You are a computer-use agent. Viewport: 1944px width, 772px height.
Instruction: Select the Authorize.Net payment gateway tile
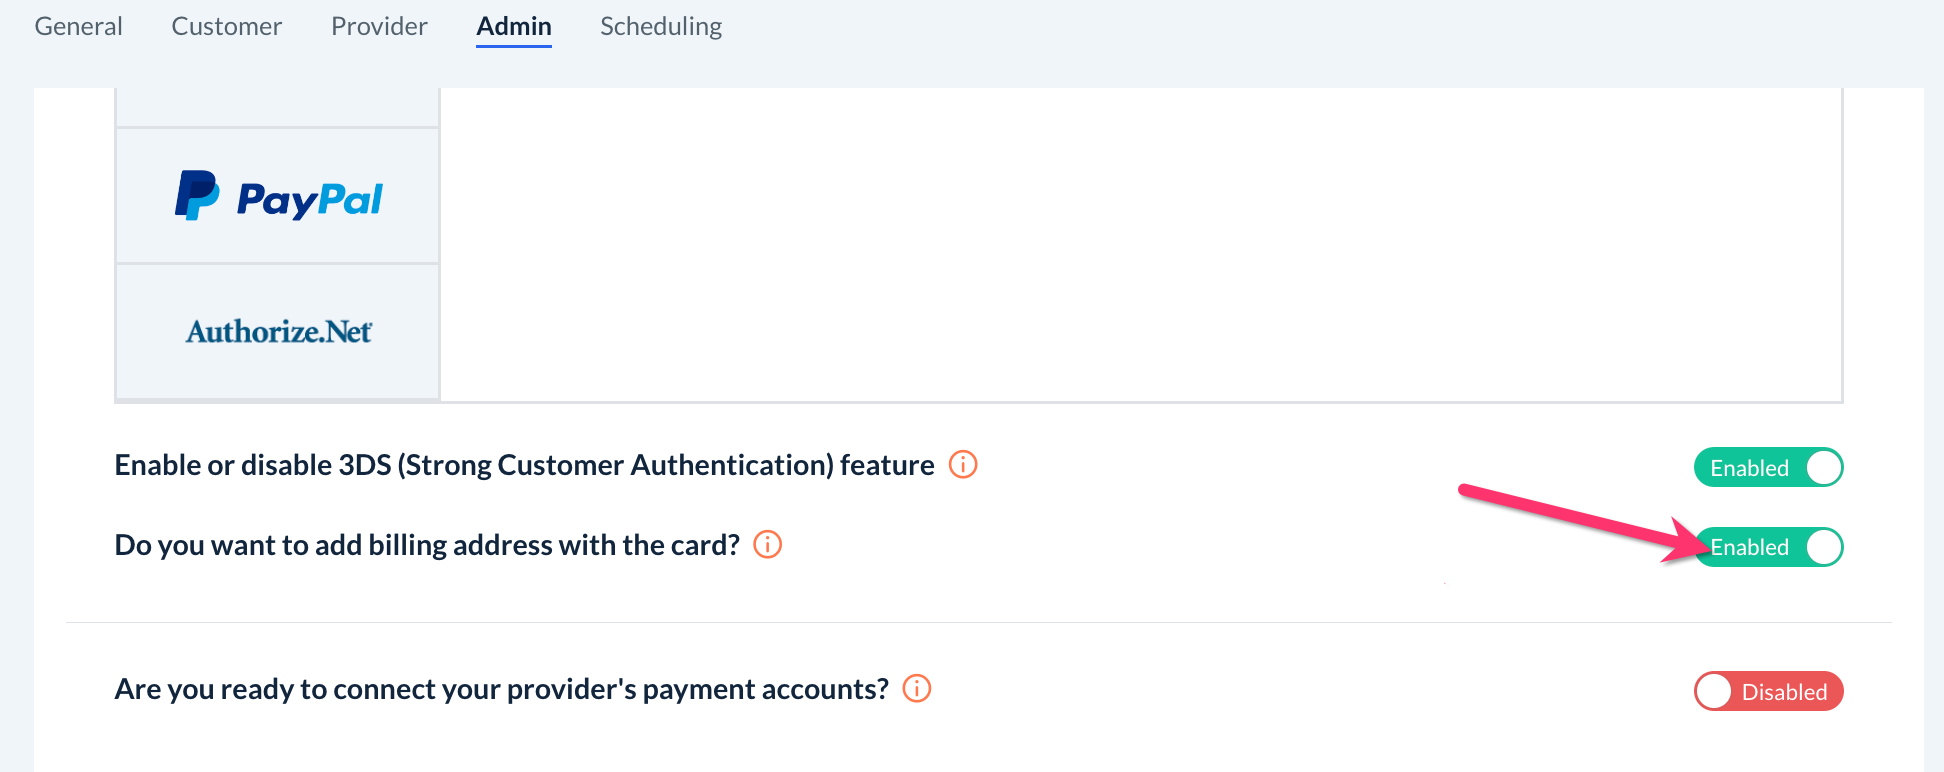[278, 332]
